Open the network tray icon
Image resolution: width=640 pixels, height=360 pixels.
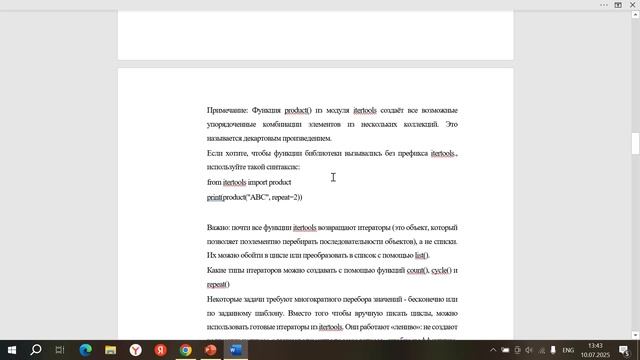pos(542,350)
